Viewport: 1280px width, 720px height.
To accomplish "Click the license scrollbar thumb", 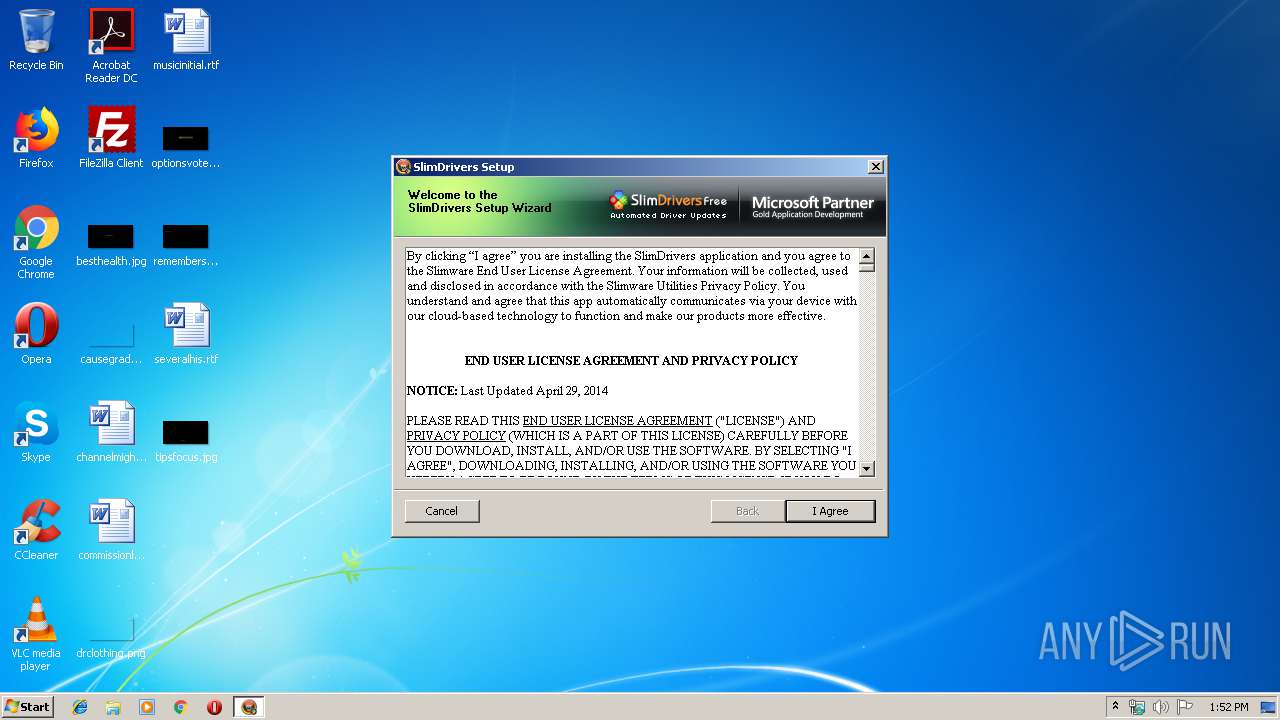I will point(867,267).
